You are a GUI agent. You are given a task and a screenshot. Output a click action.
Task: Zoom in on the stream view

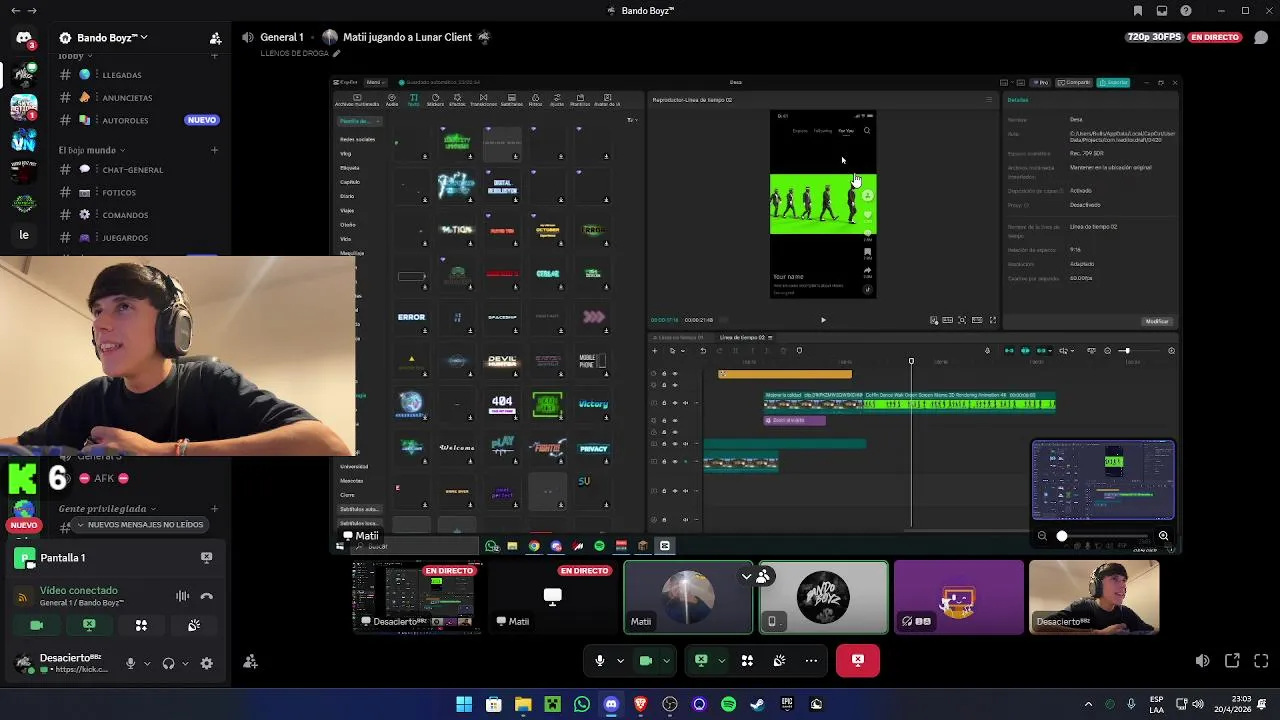1163,536
